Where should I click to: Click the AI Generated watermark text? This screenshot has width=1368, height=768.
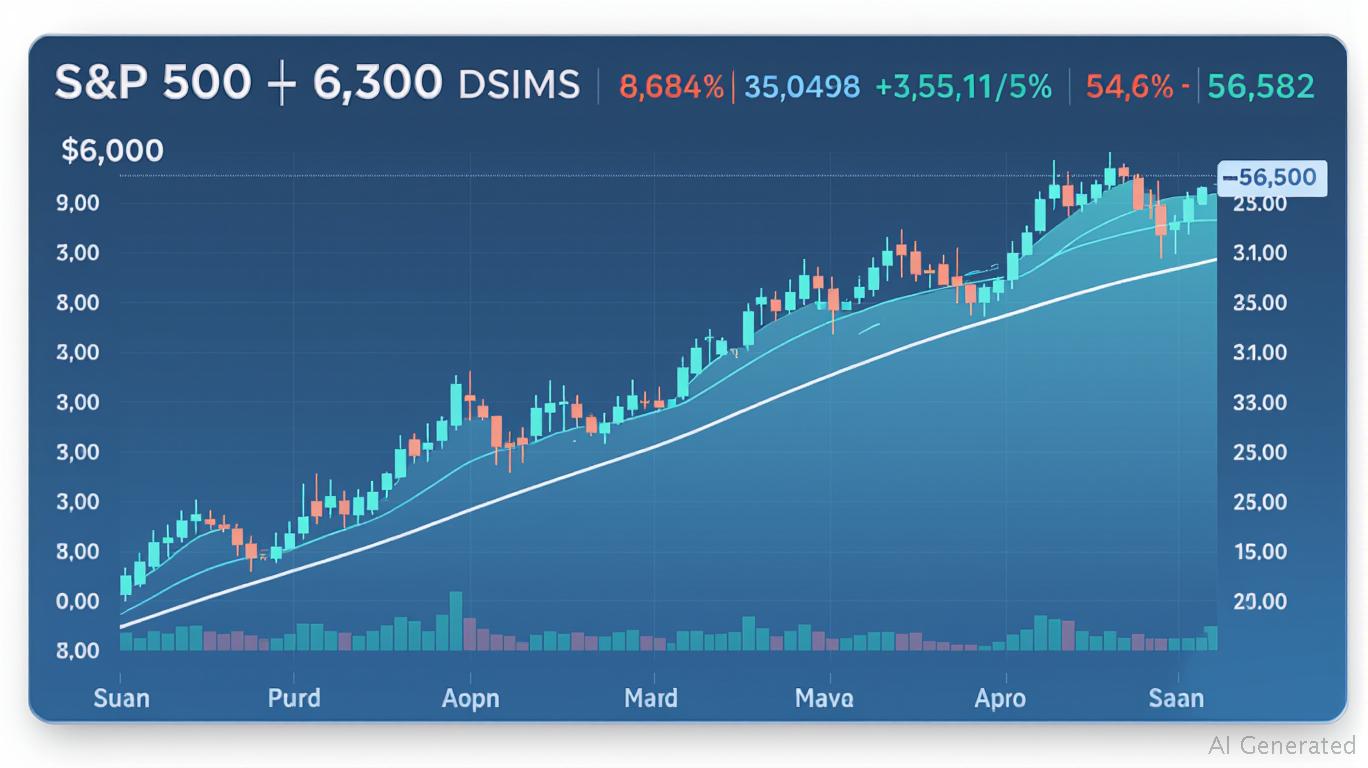coord(1282,745)
